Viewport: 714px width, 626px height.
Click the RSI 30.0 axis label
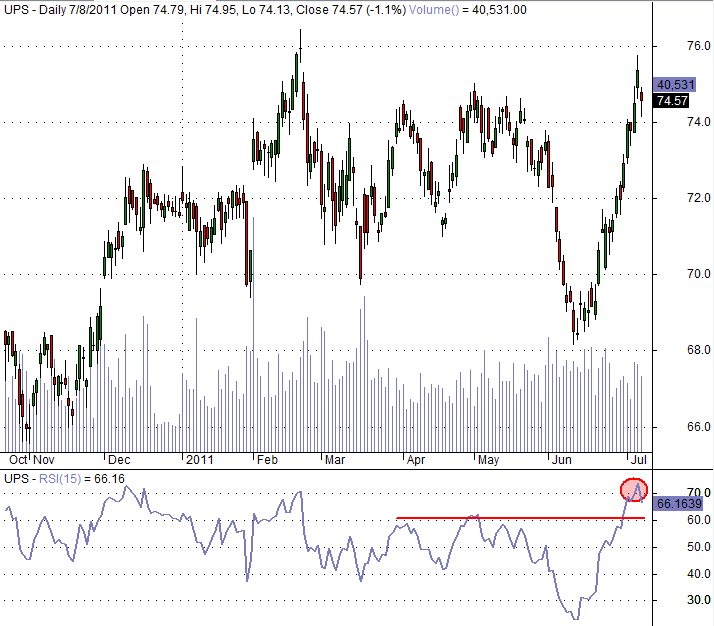(699, 600)
